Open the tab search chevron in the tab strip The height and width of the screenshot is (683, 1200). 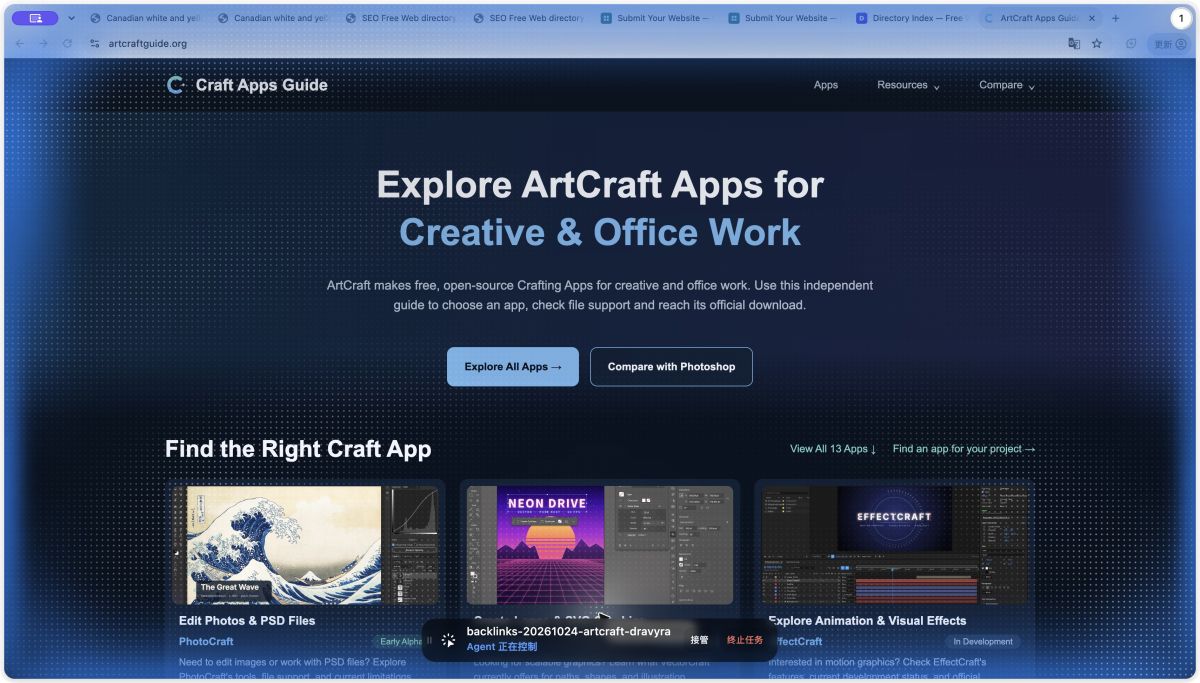[x=71, y=18]
